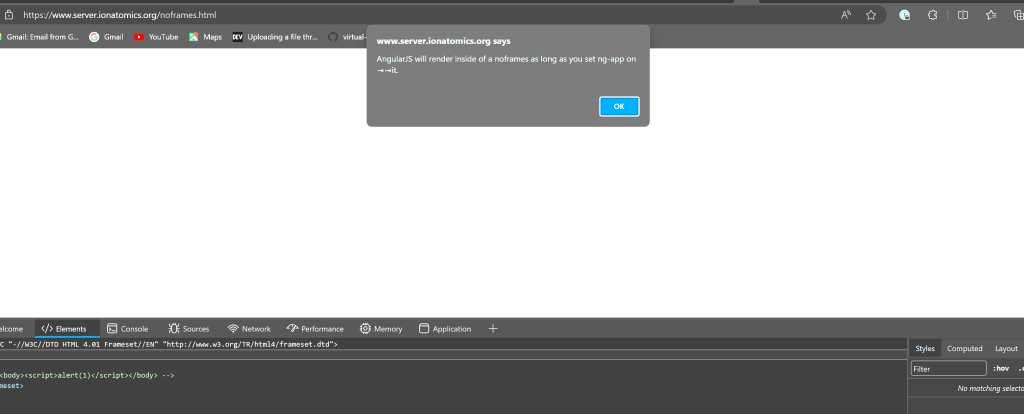The height and width of the screenshot is (414, 1024).
Task: Click the Styles Filter input field
Action: (x=948, y=369)
